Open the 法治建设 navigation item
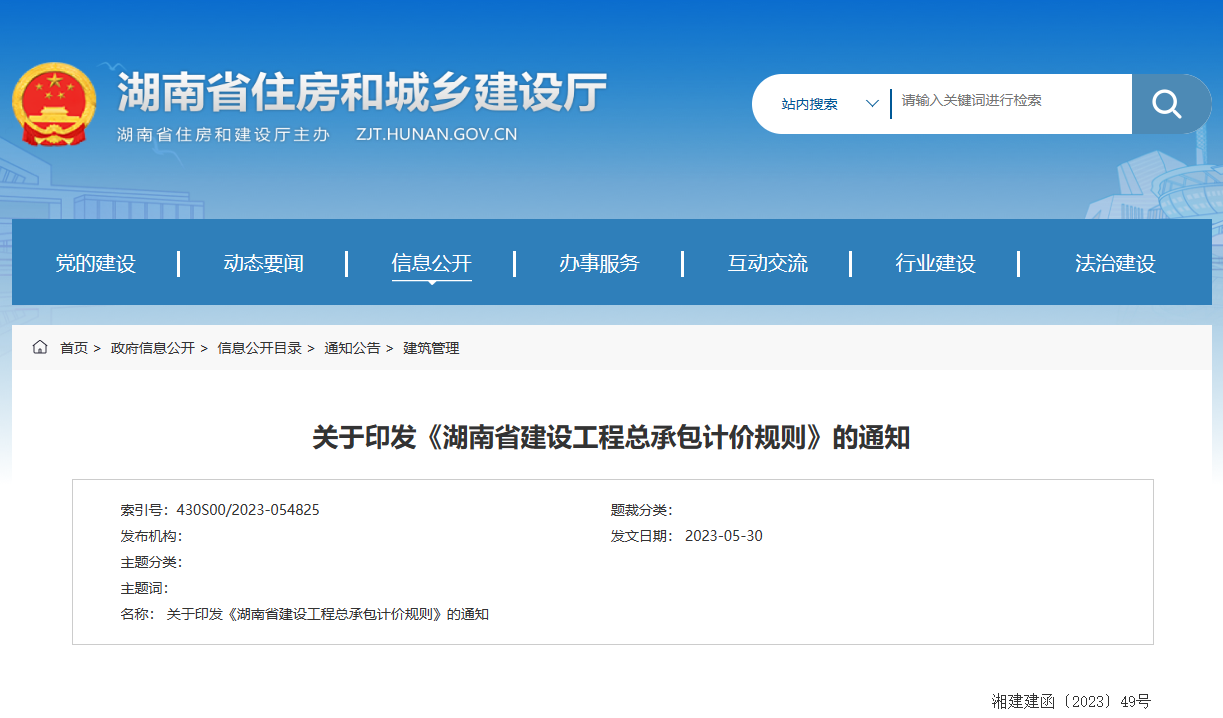This screenshot has width=1223, height=718. (1115, 264)
